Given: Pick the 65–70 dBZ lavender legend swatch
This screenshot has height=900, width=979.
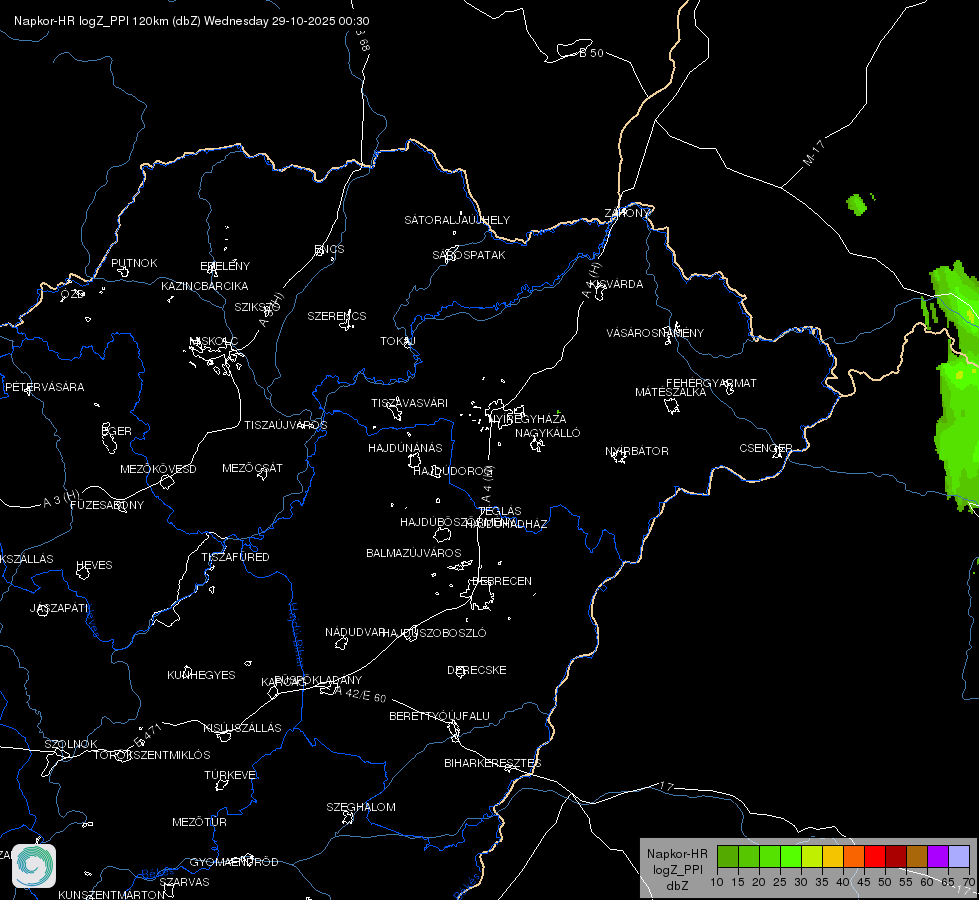Looking at the screenshot, I should pyautogui.click(x=958, y=857).
